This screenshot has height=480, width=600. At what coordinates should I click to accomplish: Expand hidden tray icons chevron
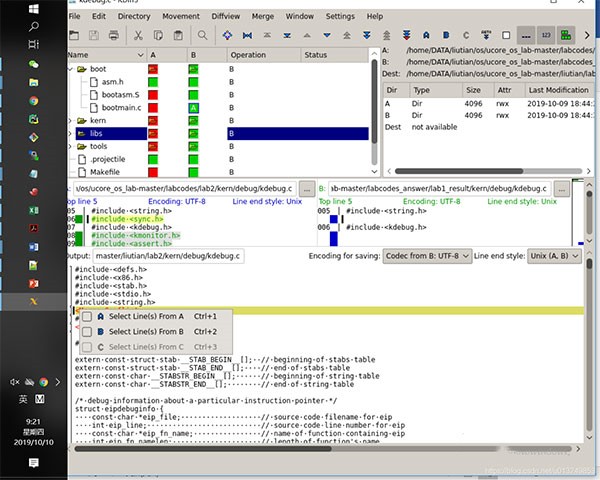click(58, 382)
